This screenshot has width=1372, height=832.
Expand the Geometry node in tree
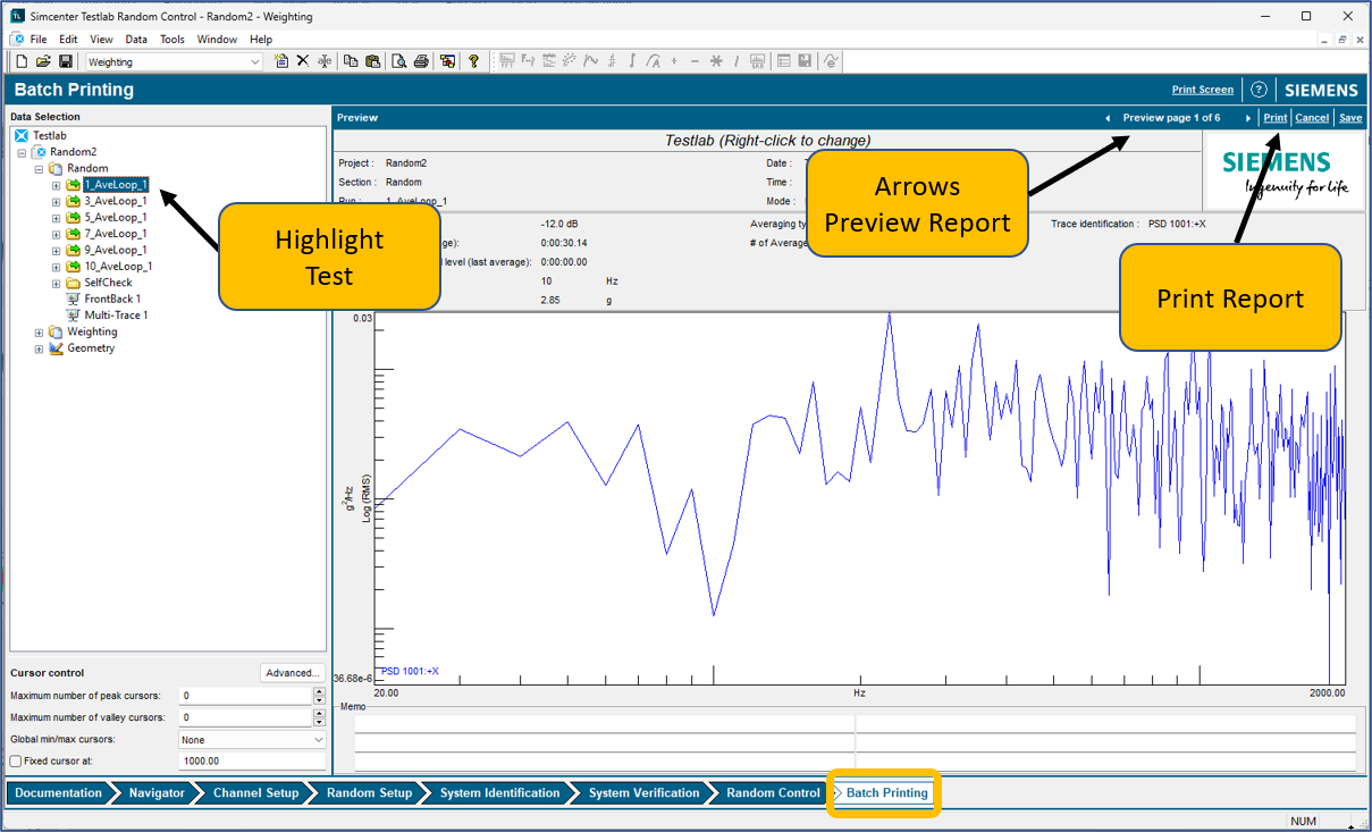(39, 348)
